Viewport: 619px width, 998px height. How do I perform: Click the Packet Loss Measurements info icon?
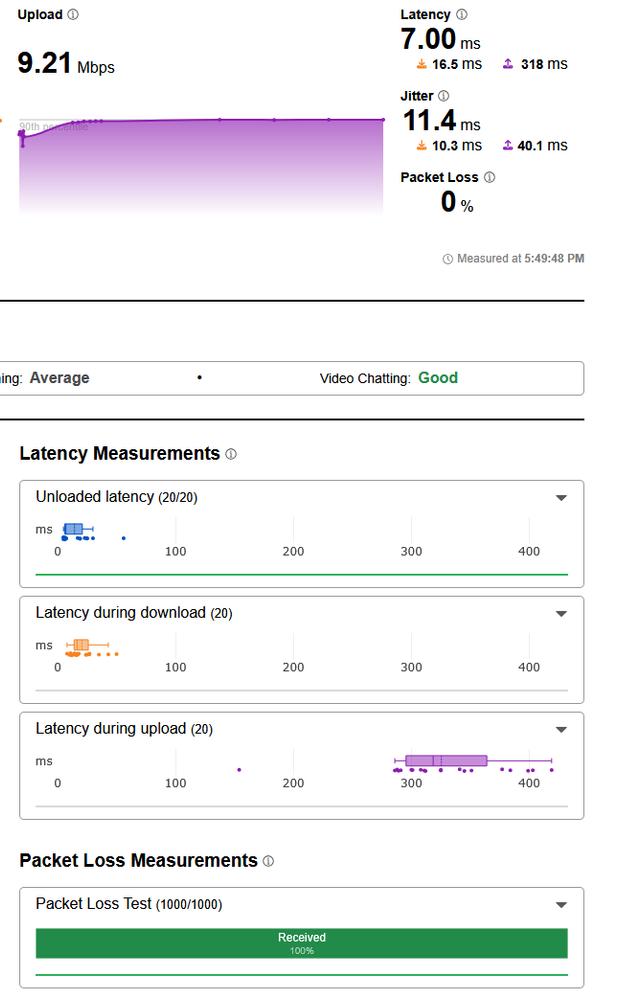coord(268,861)
